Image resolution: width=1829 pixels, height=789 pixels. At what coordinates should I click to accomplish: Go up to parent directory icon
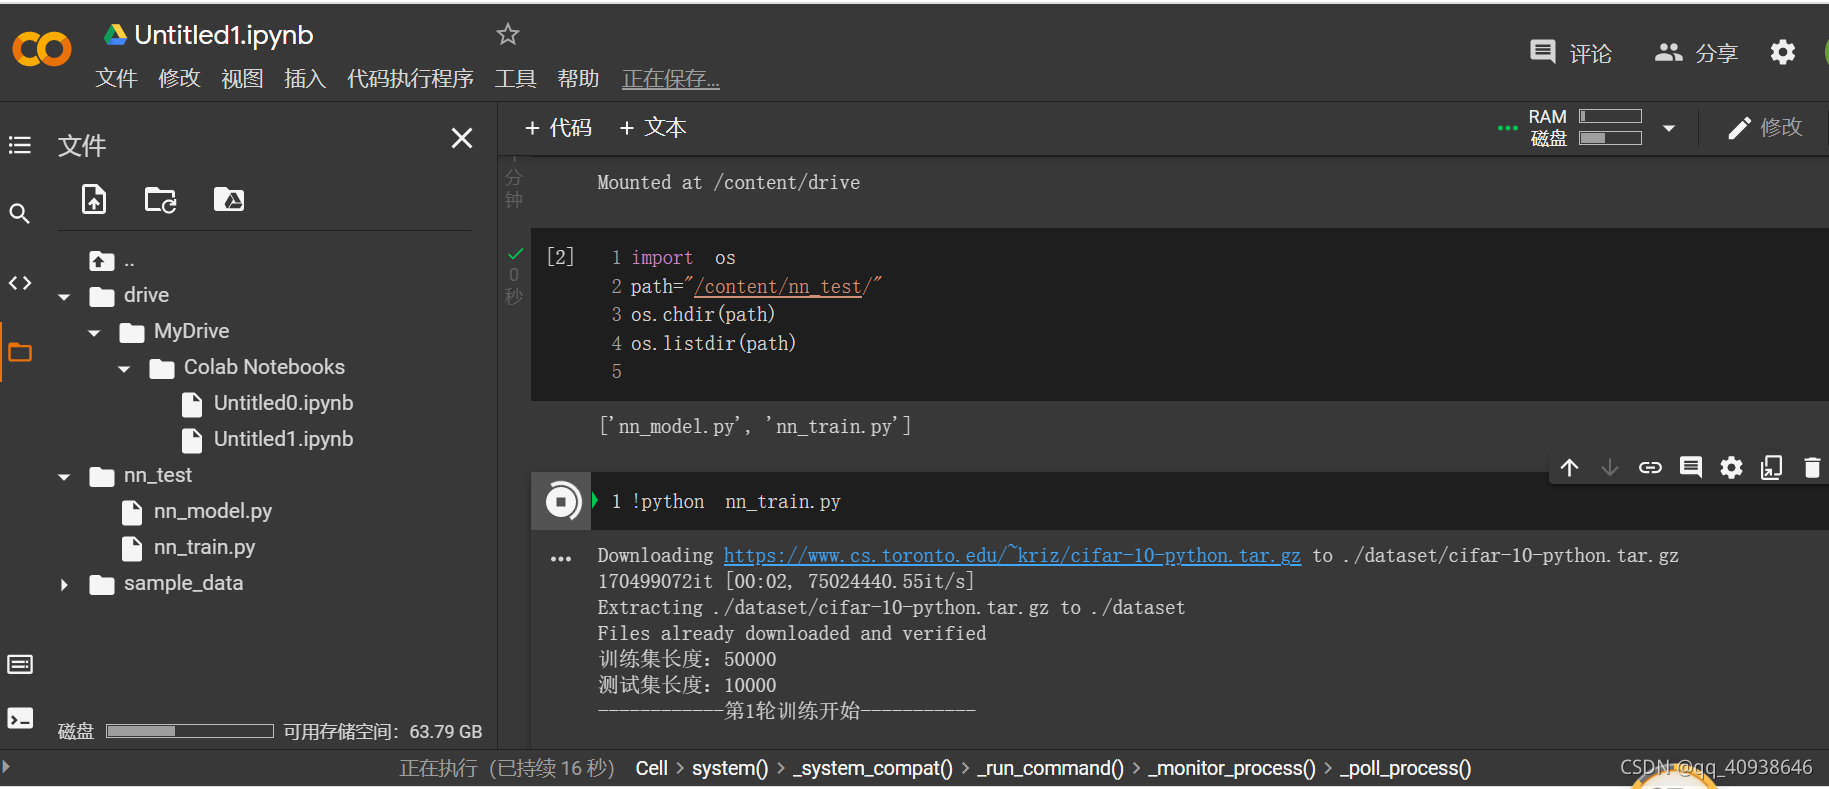pos(102,261)
